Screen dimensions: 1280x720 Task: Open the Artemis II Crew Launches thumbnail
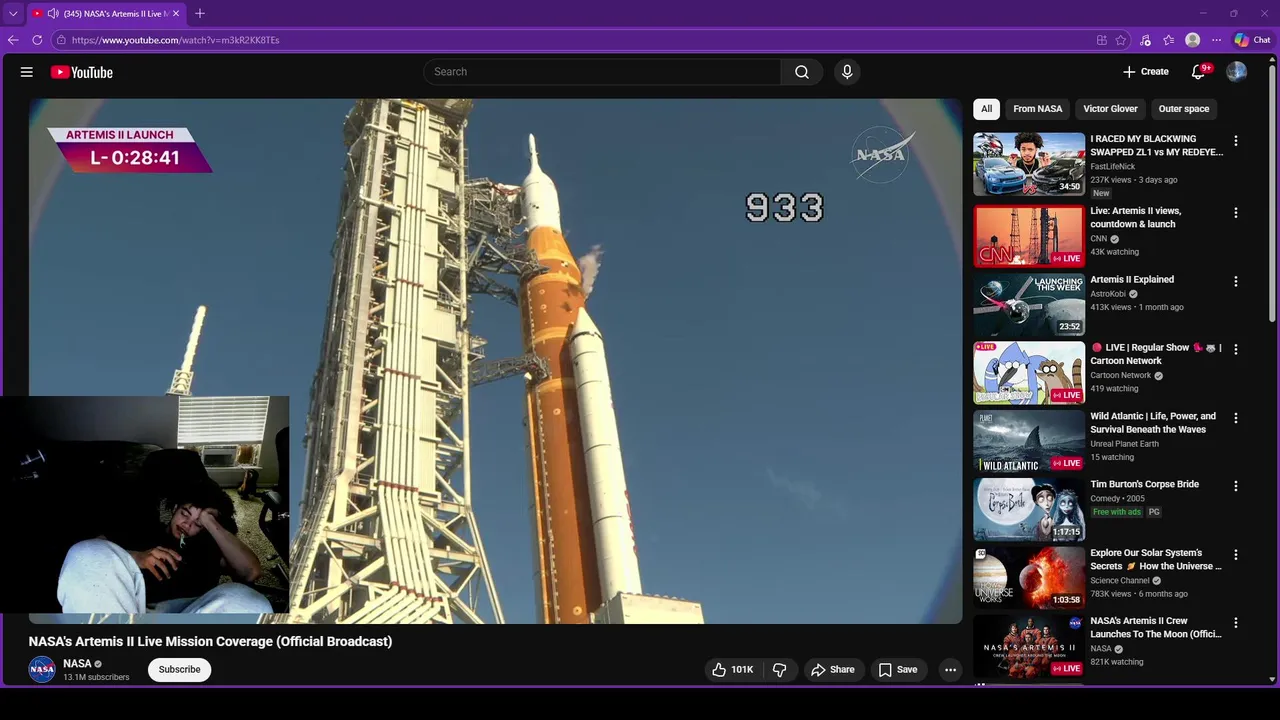1029,646
